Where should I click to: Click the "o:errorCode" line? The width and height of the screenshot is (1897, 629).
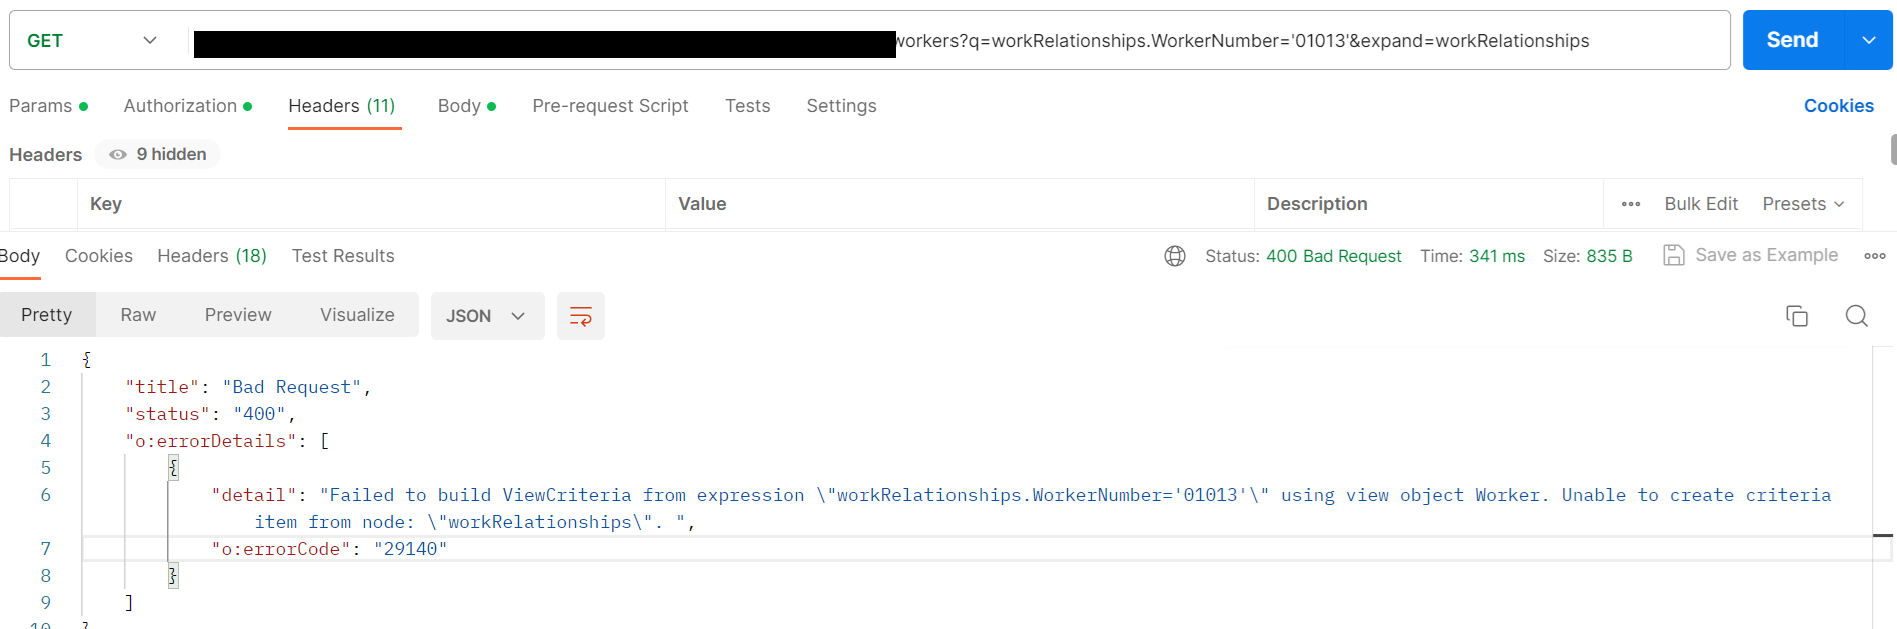[329, 549]
